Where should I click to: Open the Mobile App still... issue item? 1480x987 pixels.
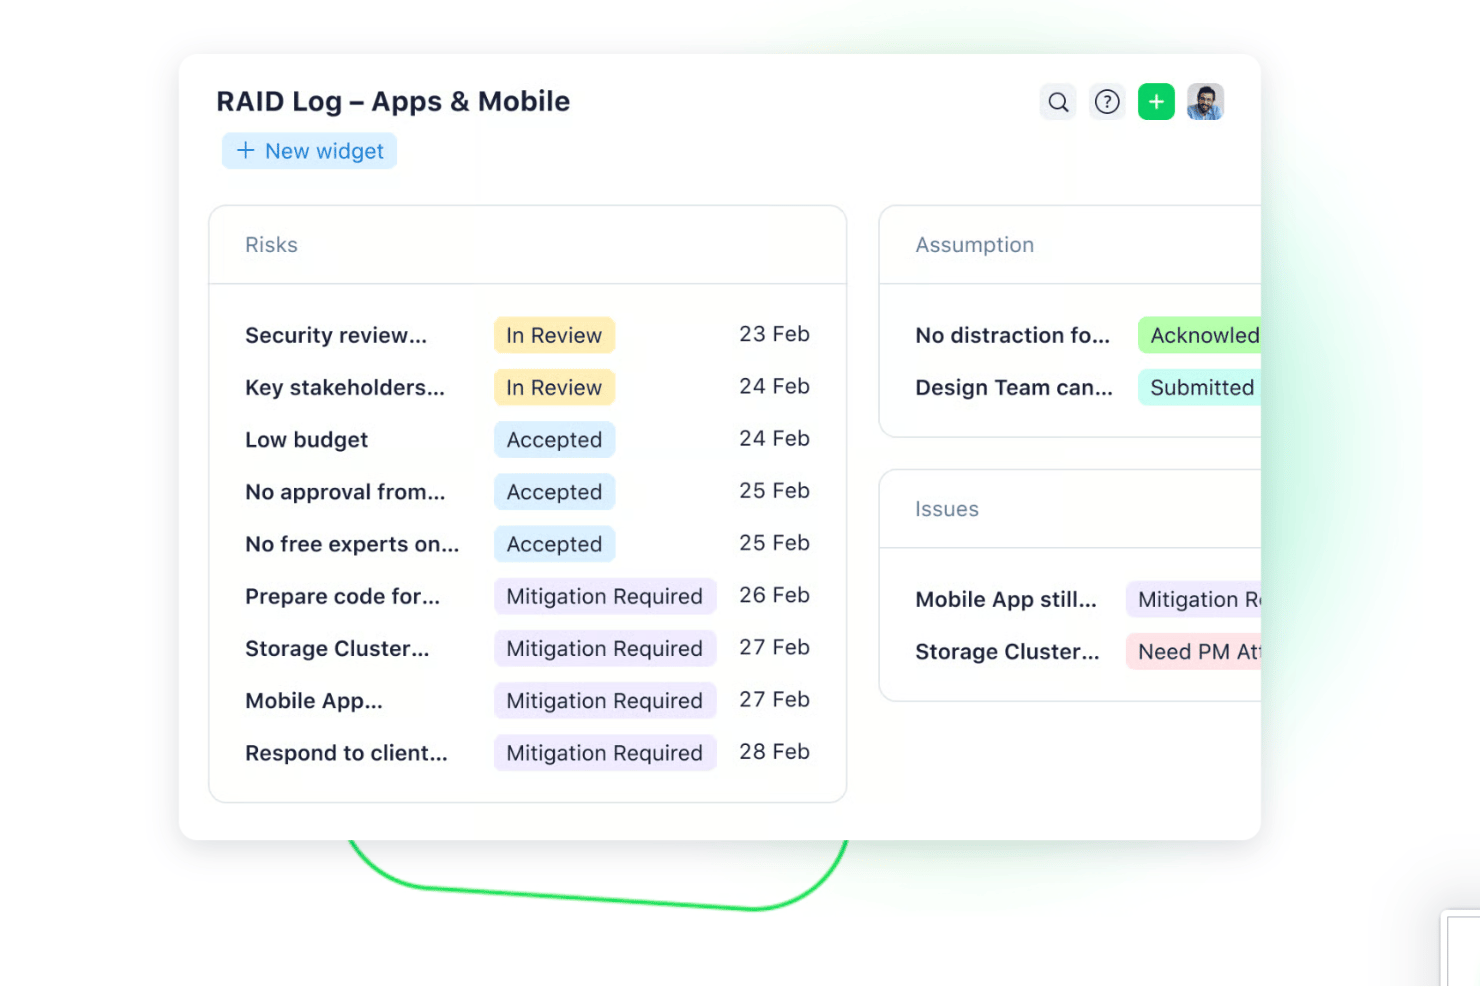coord(1006,599)
